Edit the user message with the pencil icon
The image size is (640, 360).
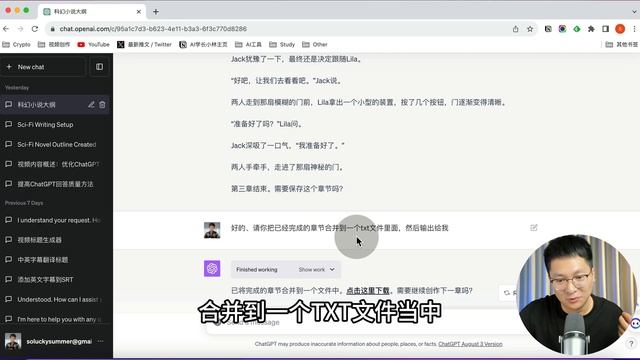click(533, 228)
